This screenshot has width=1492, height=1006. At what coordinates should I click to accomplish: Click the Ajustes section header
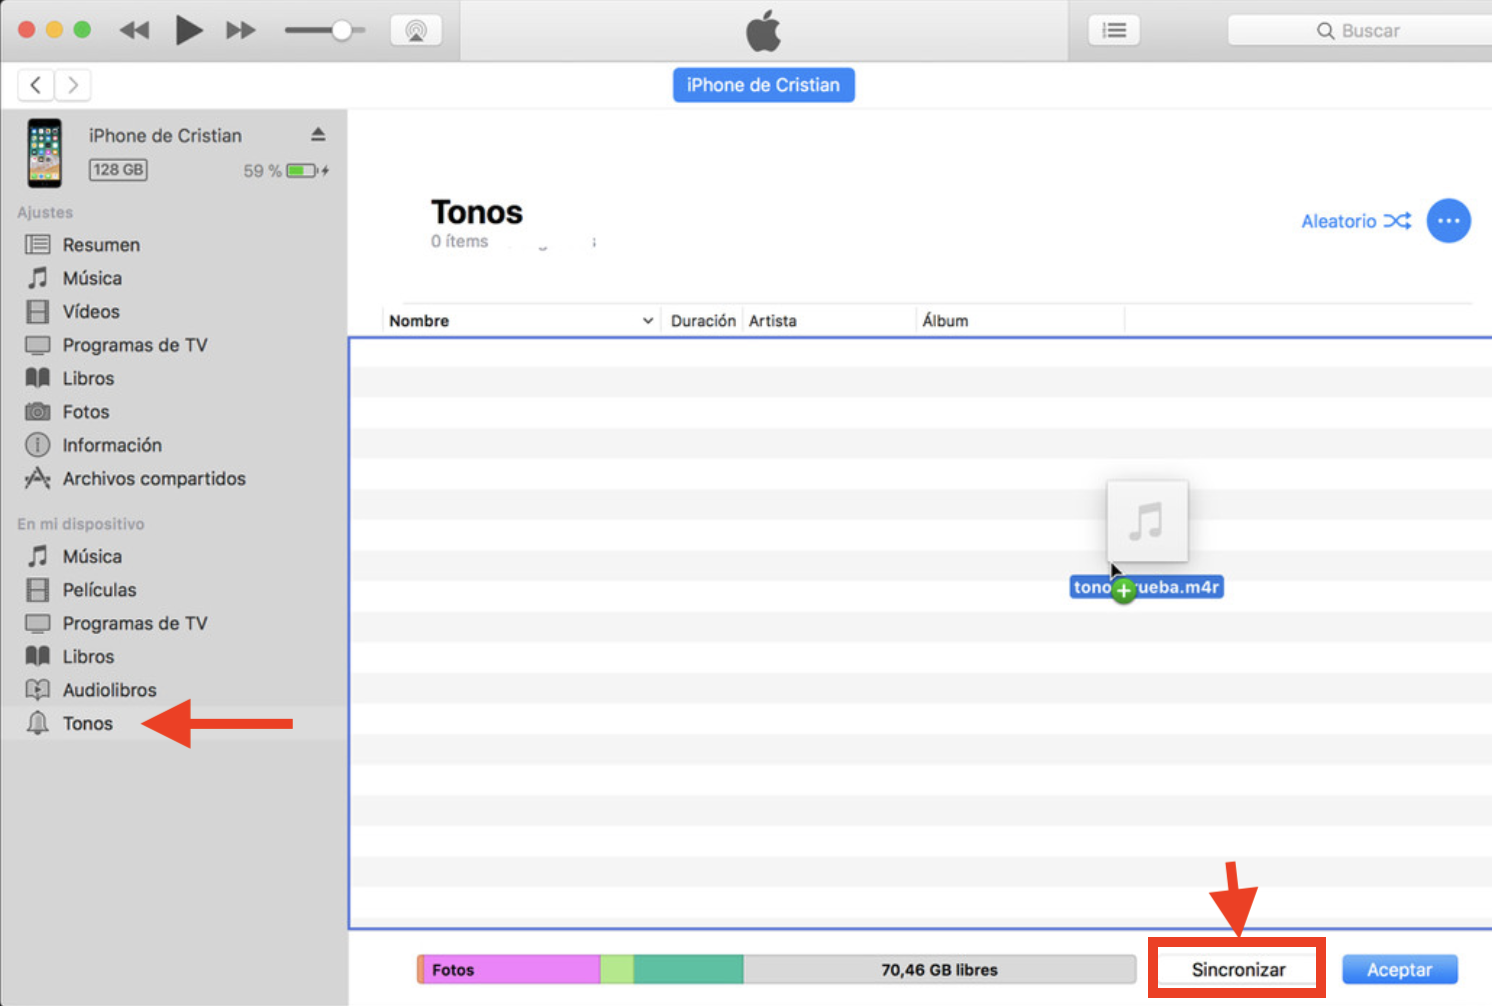[x=45, y=212]
